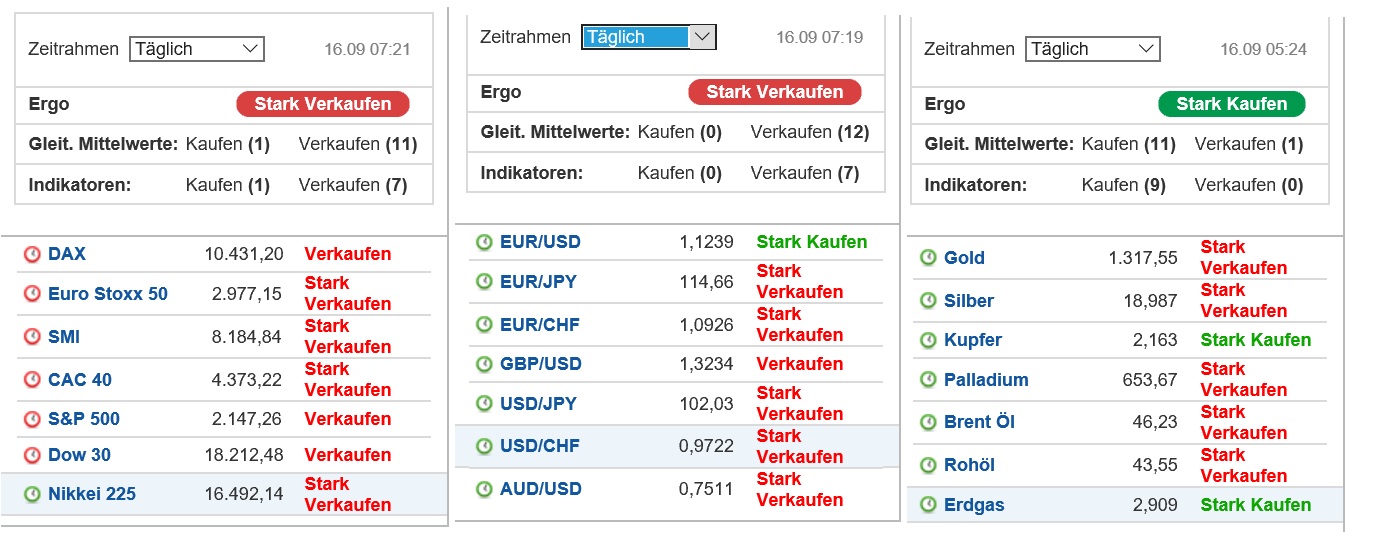Viewport: 1380px width, 554px height.
Task: Expand the Zeitrahmen dropdown above the Gold list
Action: point(1092,49)
